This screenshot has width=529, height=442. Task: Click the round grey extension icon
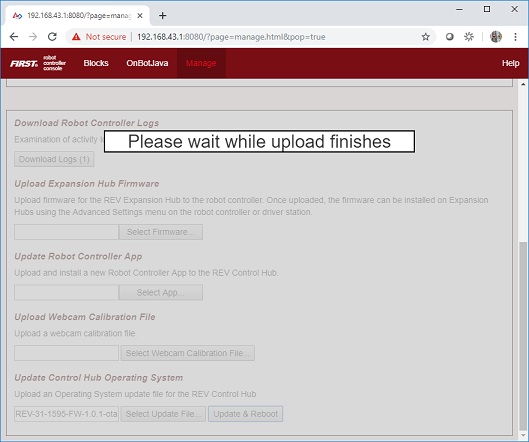pos(450,37)
